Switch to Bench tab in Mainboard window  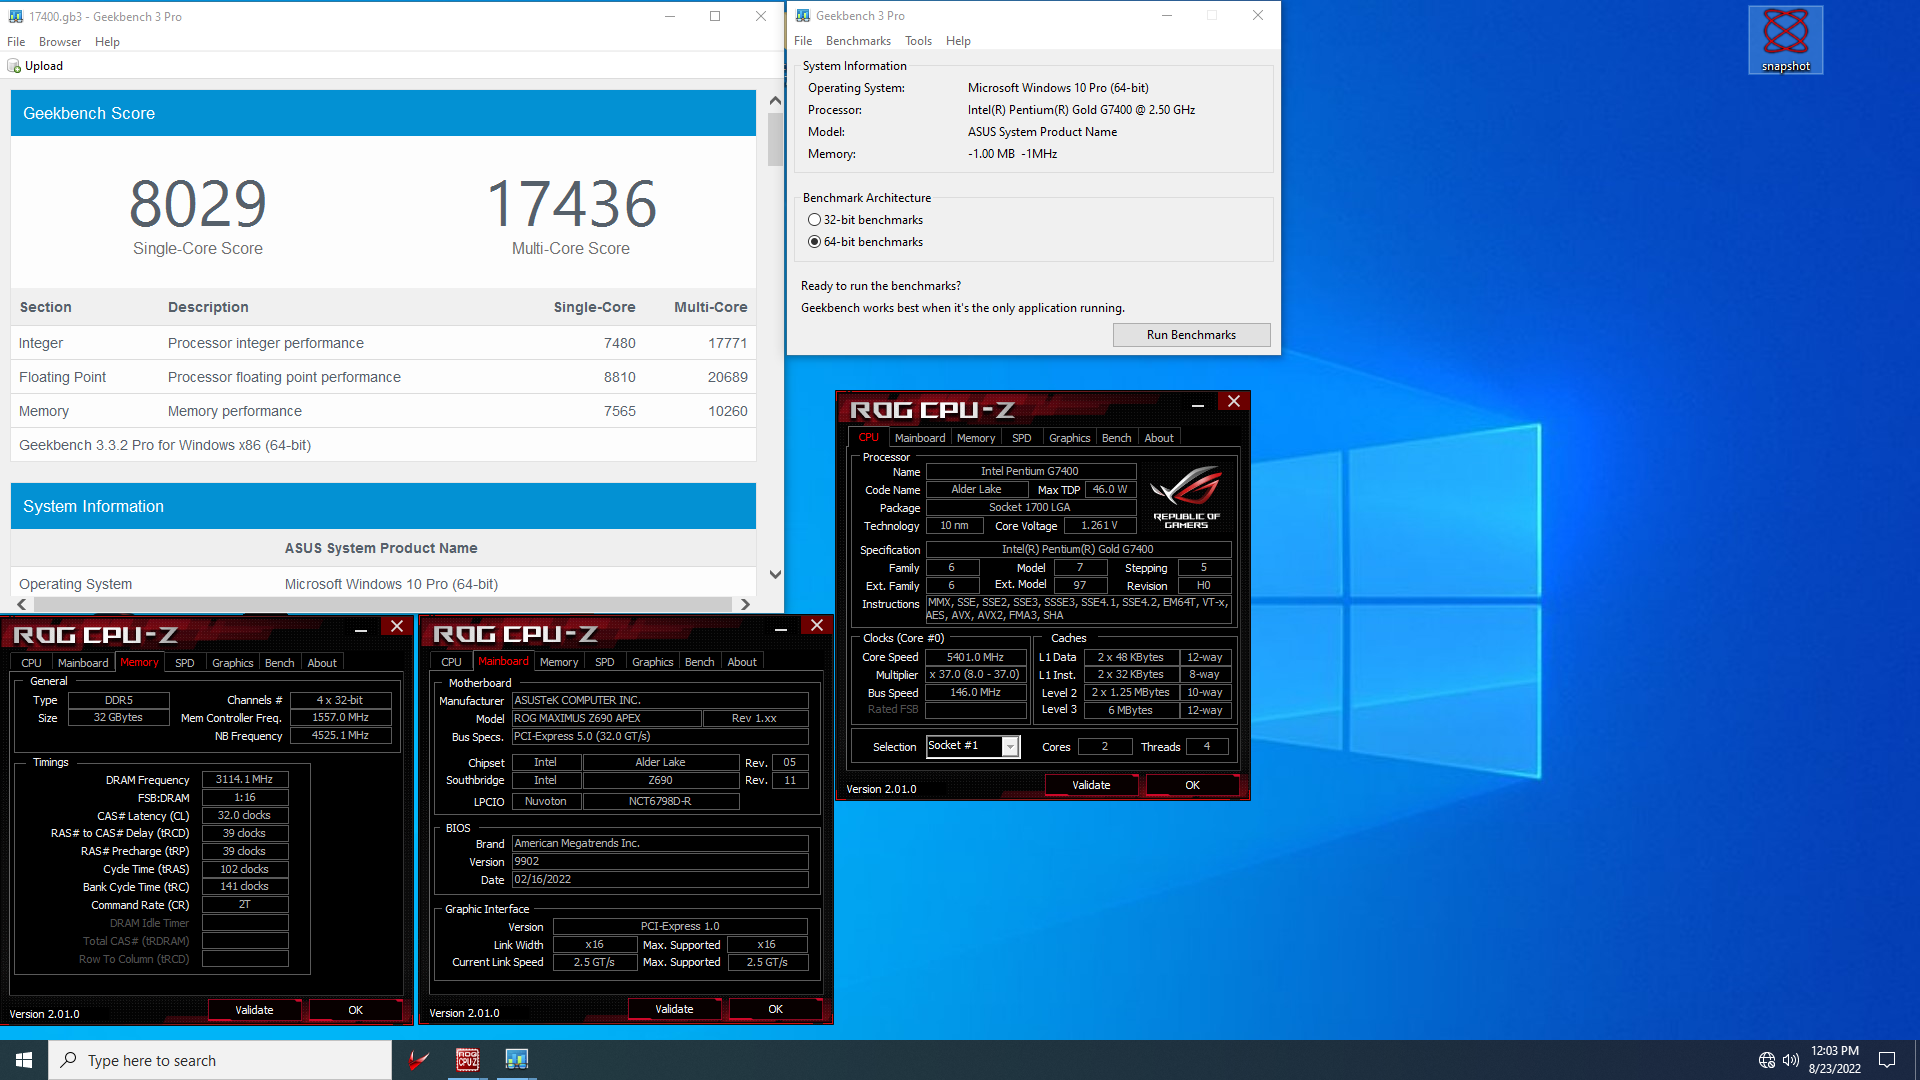[x=699, y=662]
